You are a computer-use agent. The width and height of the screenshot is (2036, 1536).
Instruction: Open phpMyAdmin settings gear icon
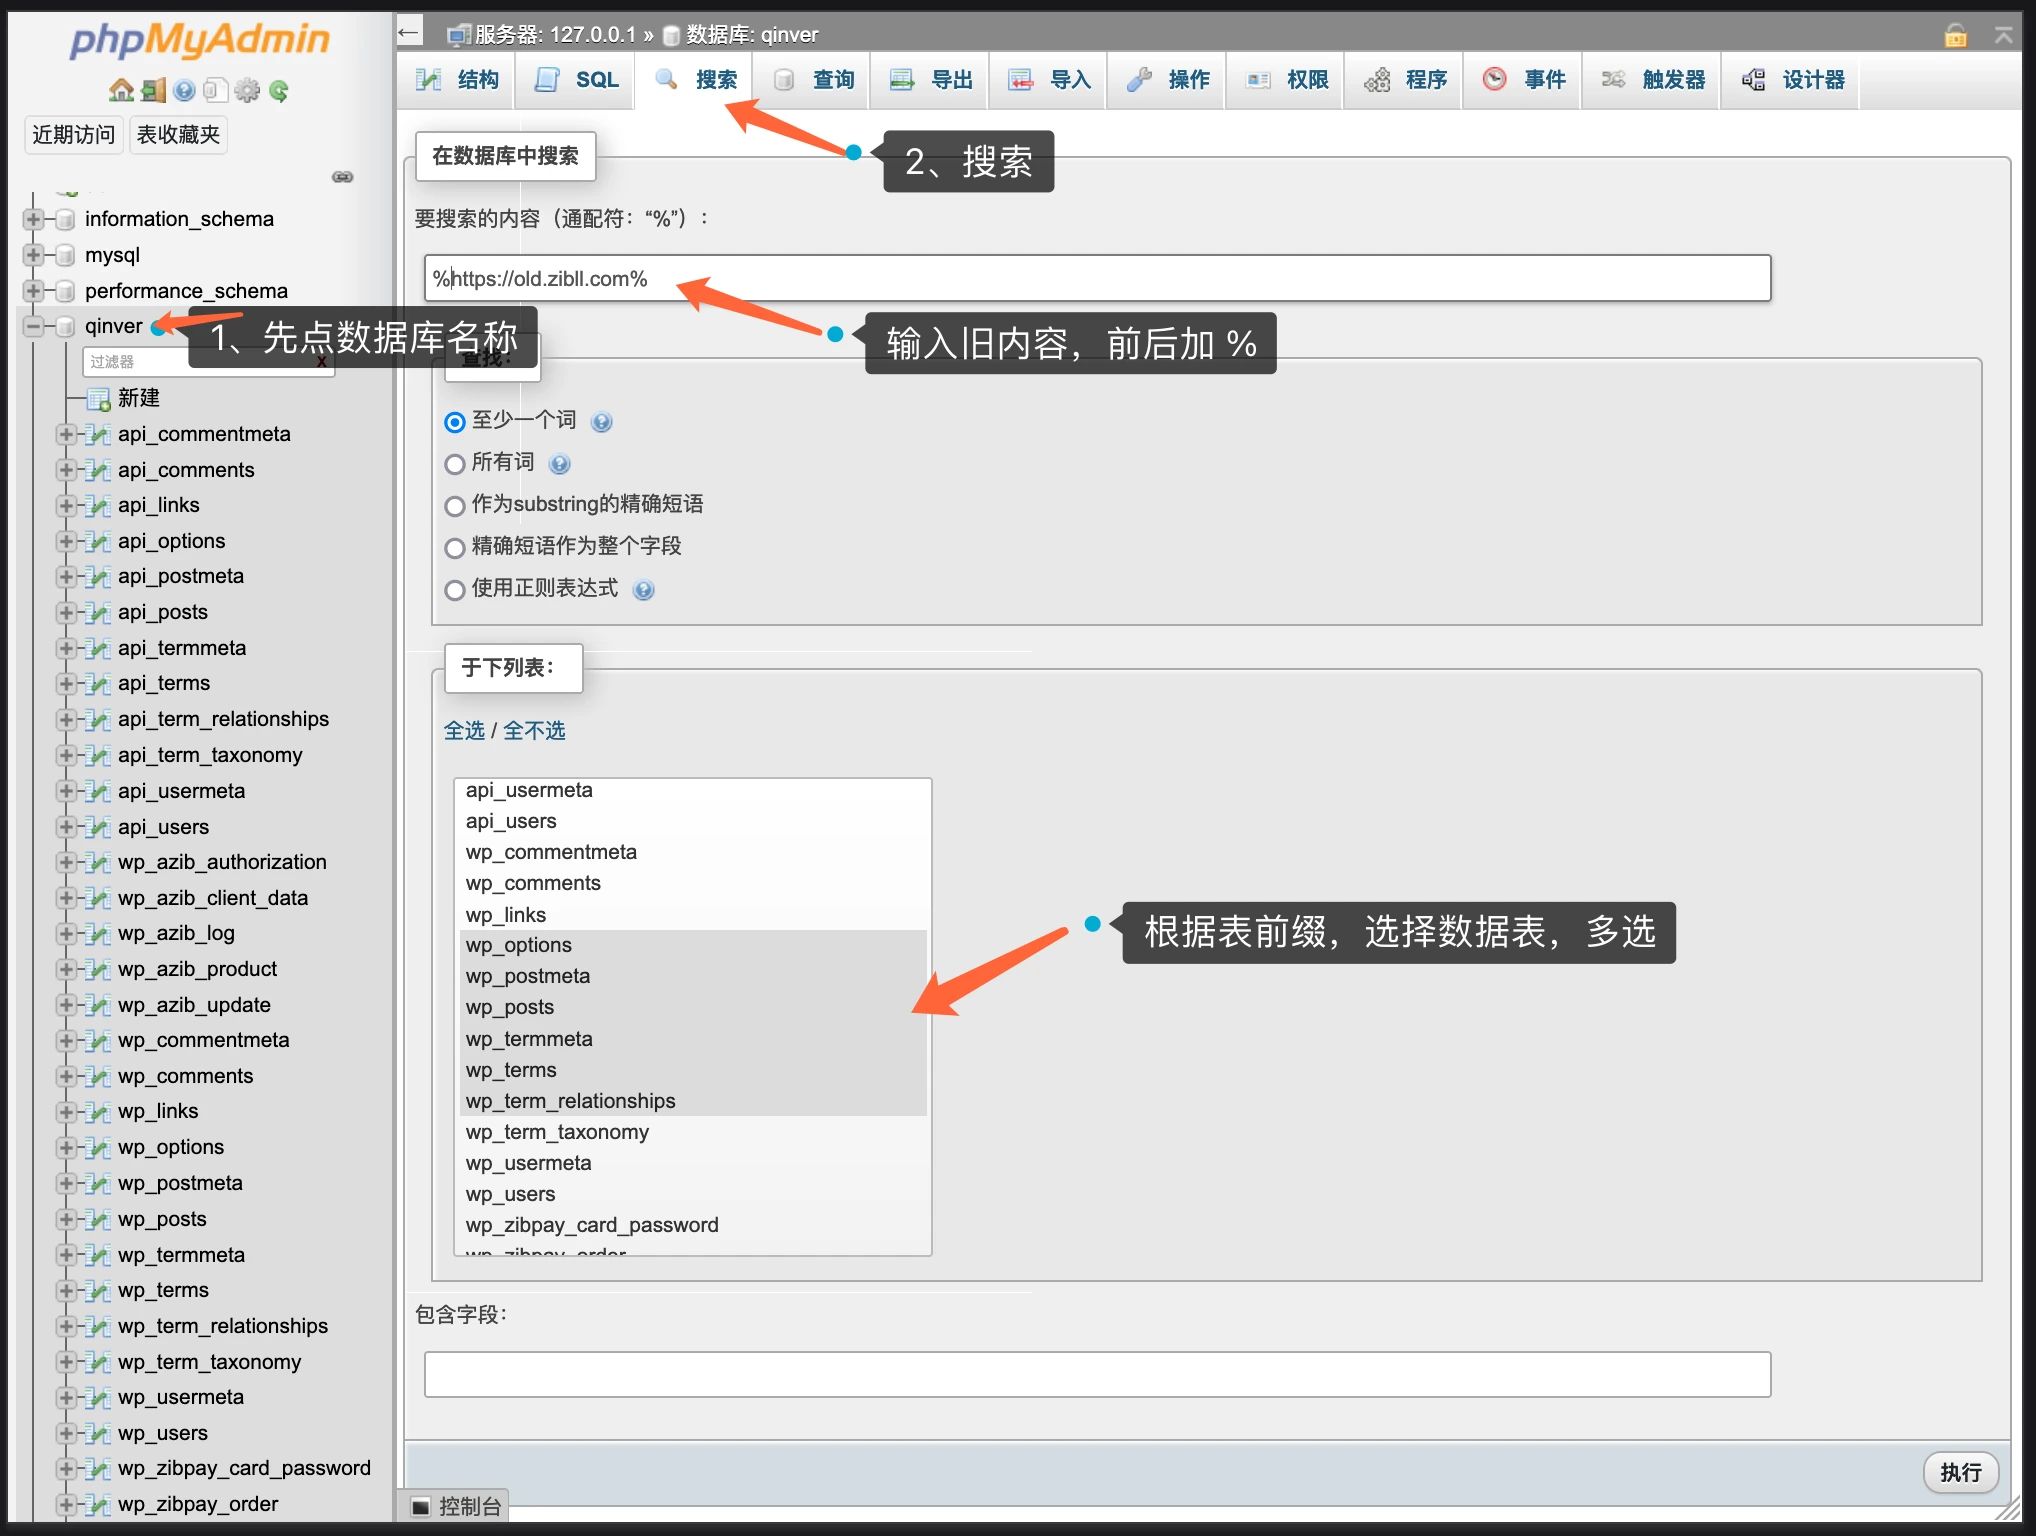click(x=247, y=90)
